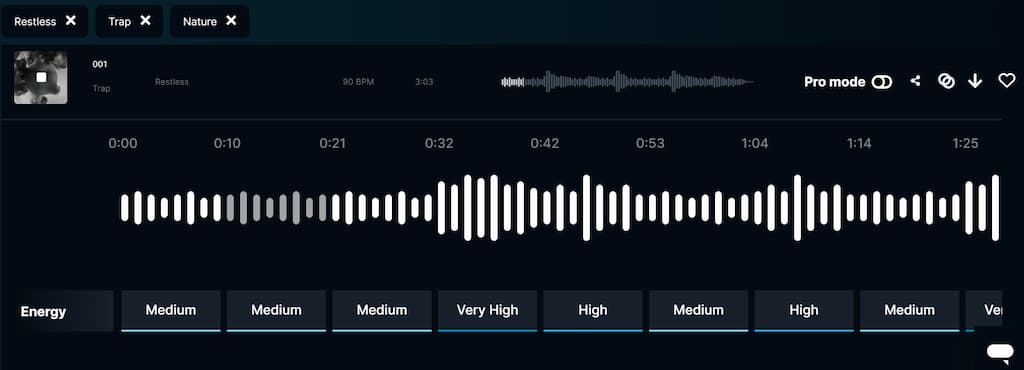Viewport: 1024px width, 370px height.
Task: Remove the Restless filter tag
Action: 71,20
